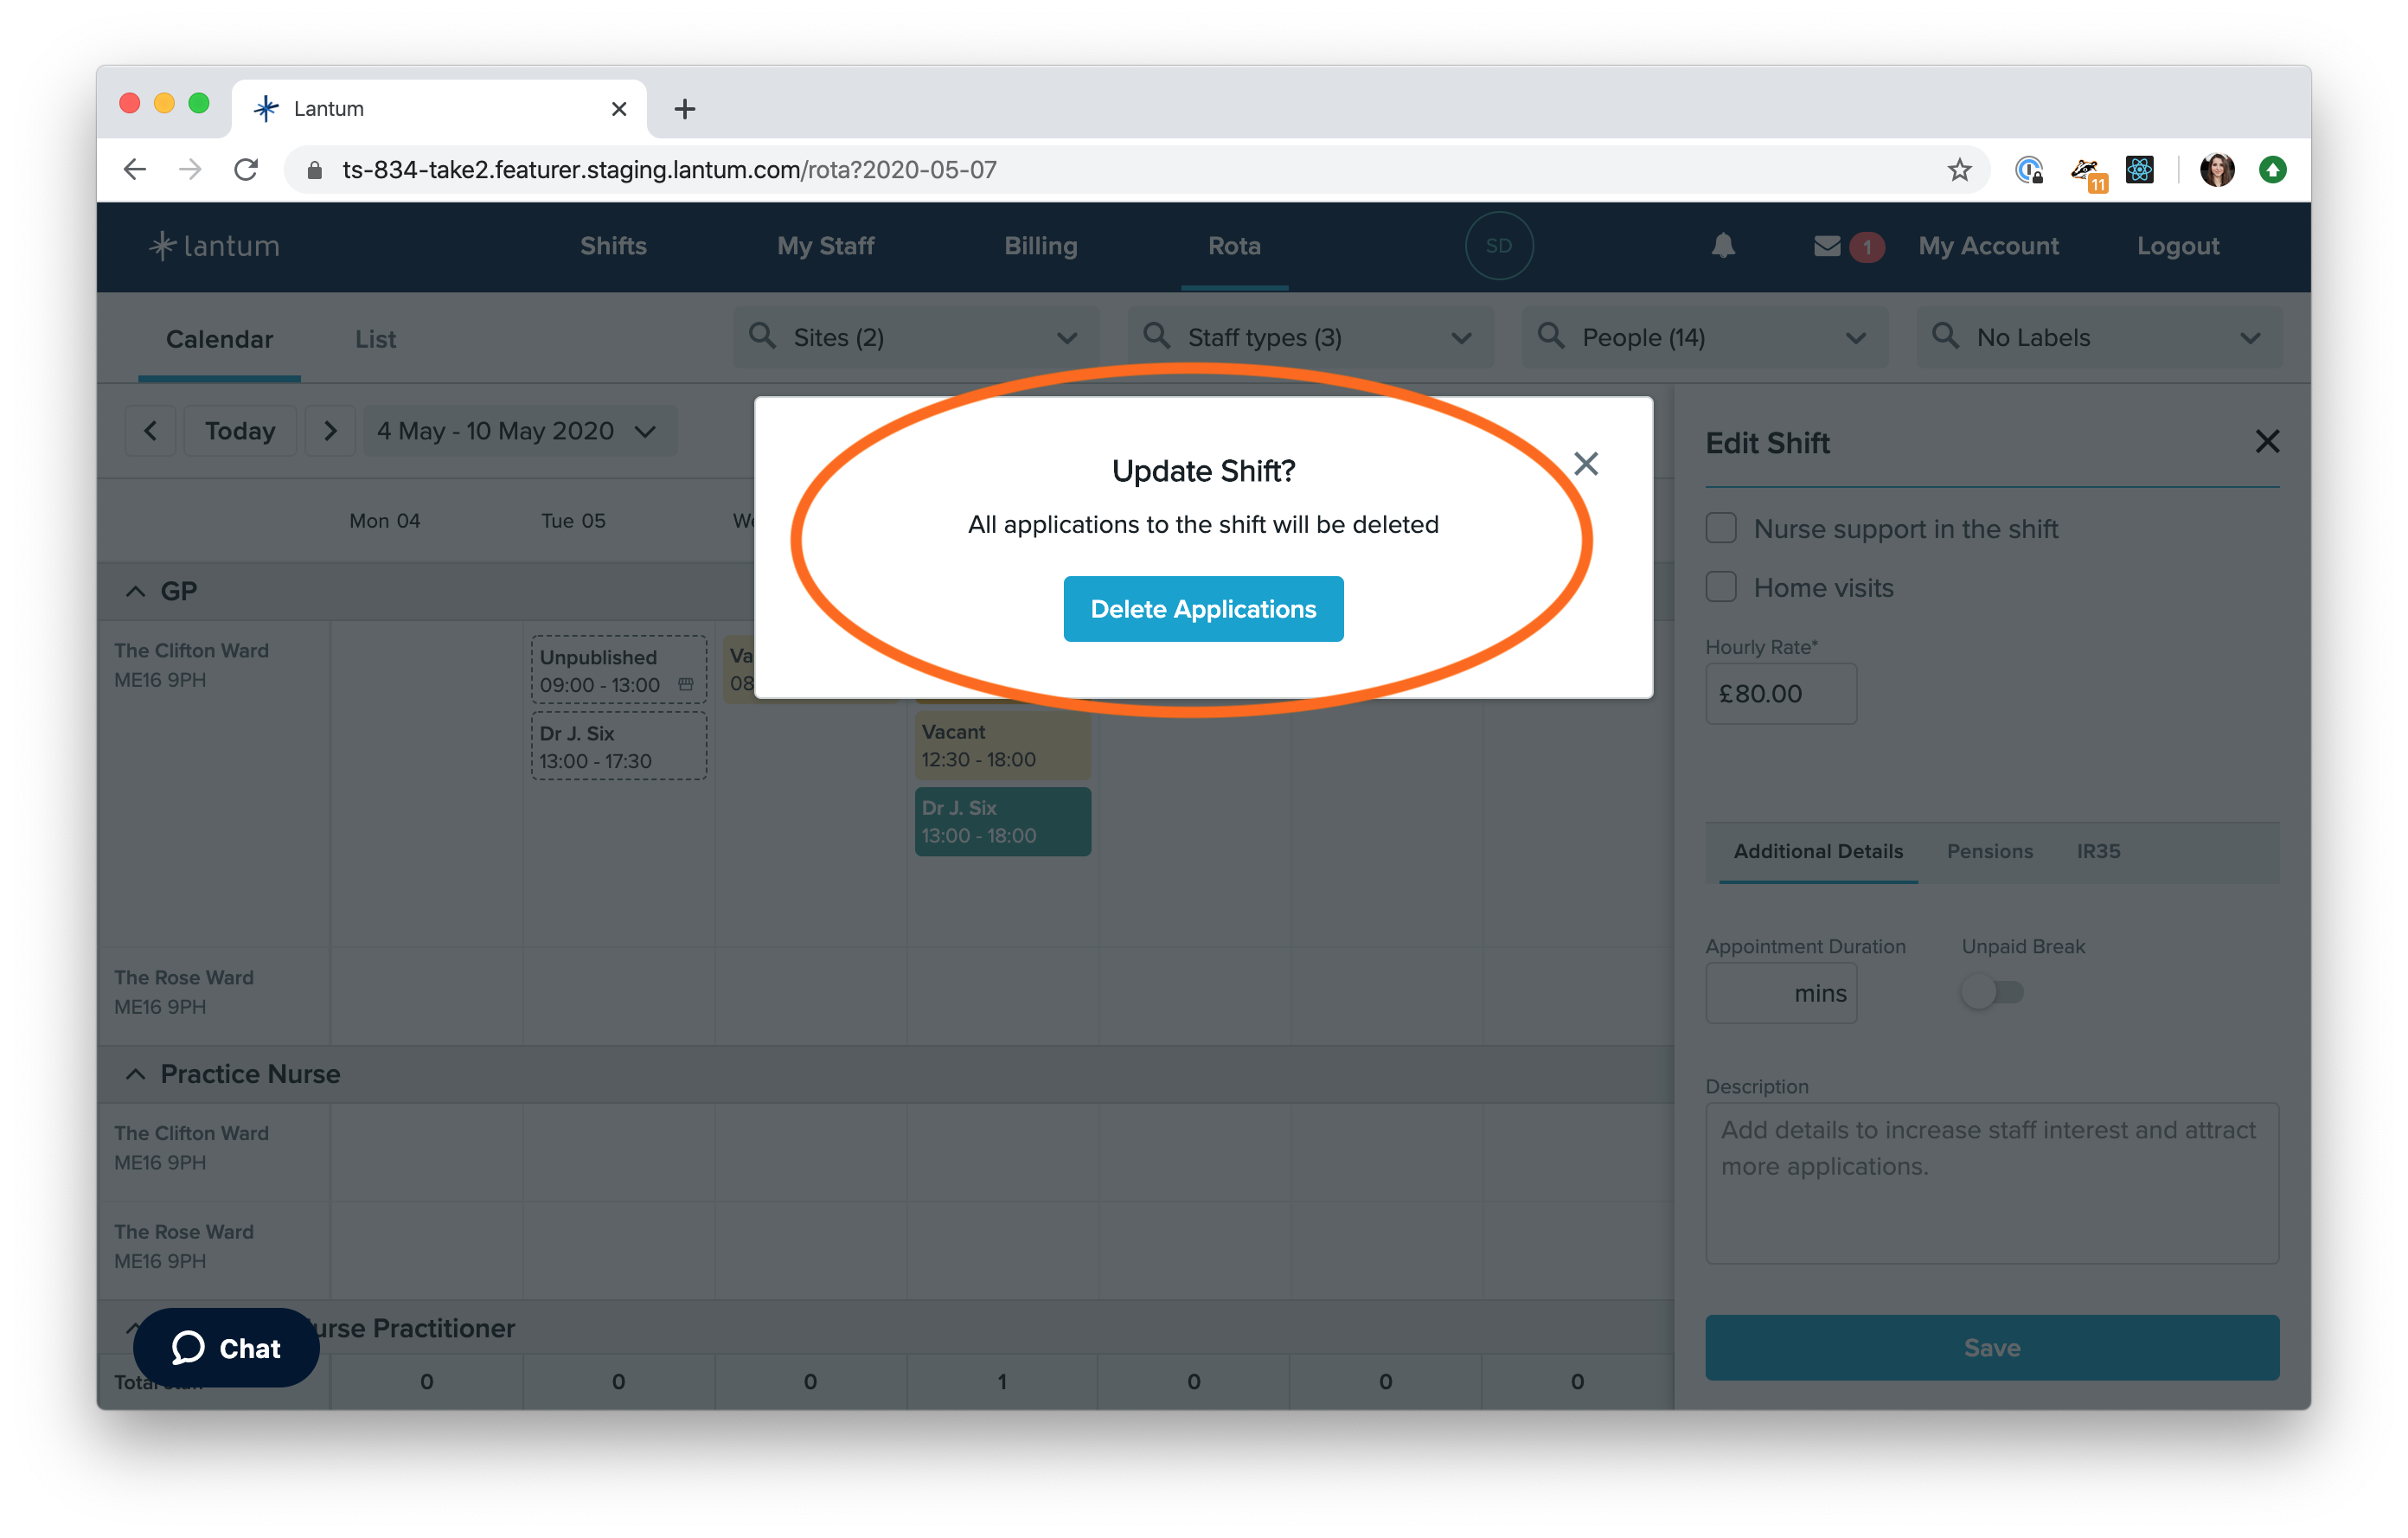Tick the Home visits checkbox
The height and width of the screenshot is (1538, 2408).
point(1720,587)
